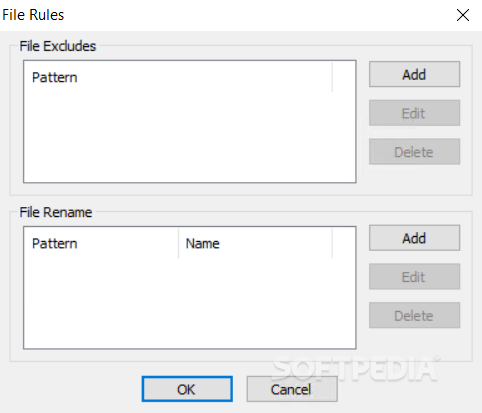Click Delete in the File Rename group

click(x=414, y=315)
